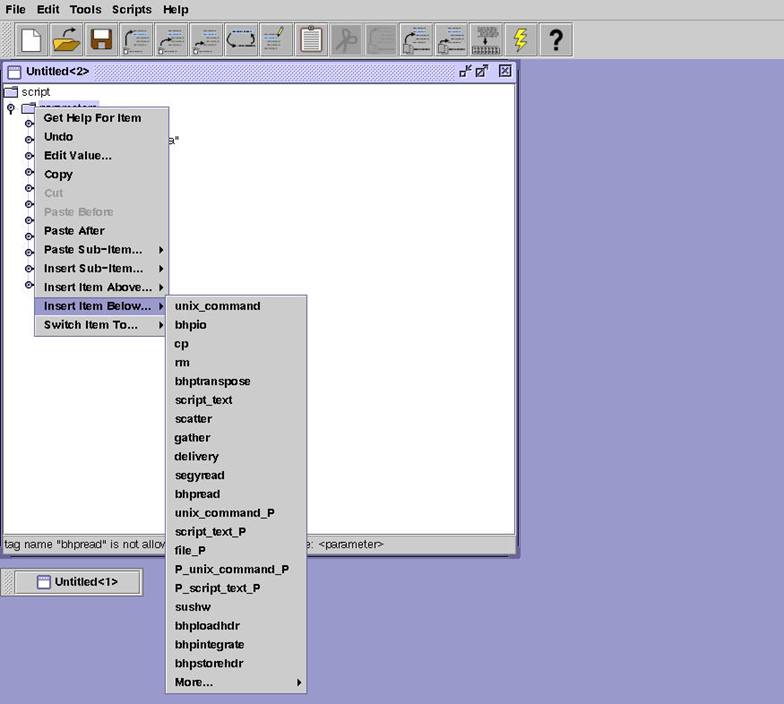Image resolution: width=784 pixels, height=704 pixels.
Task: Select file_P from the submenu
Action: point(236,550)
